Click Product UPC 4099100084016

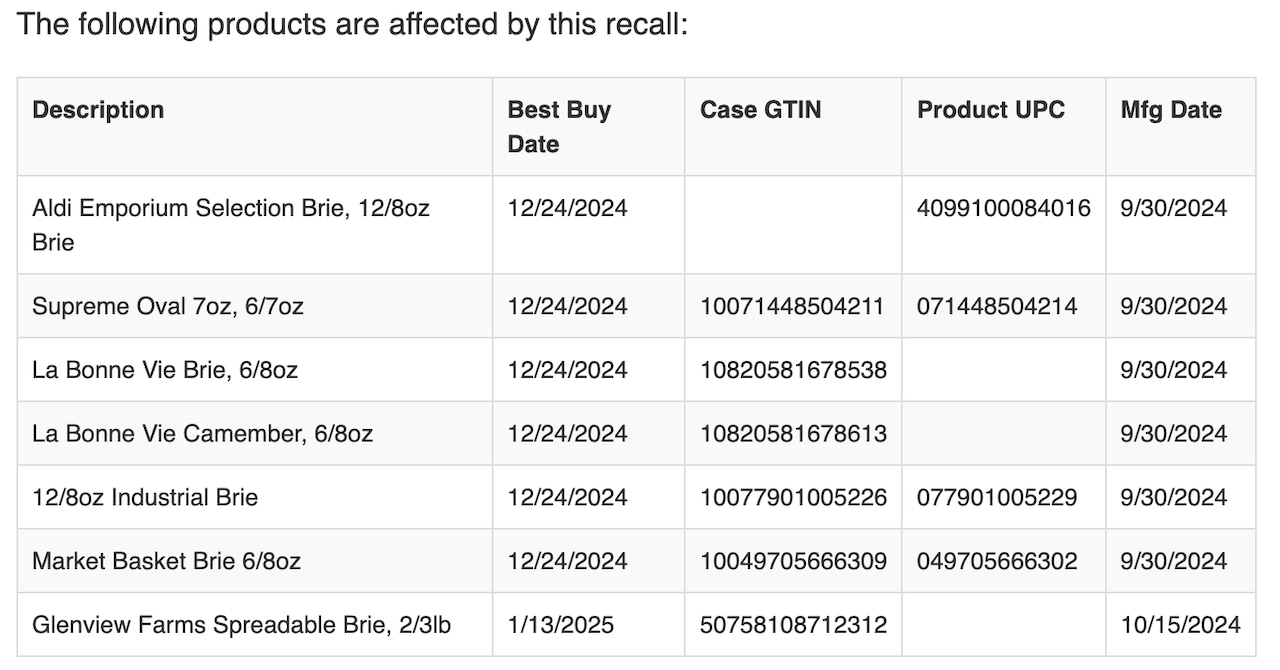(x=1003, y=209)
